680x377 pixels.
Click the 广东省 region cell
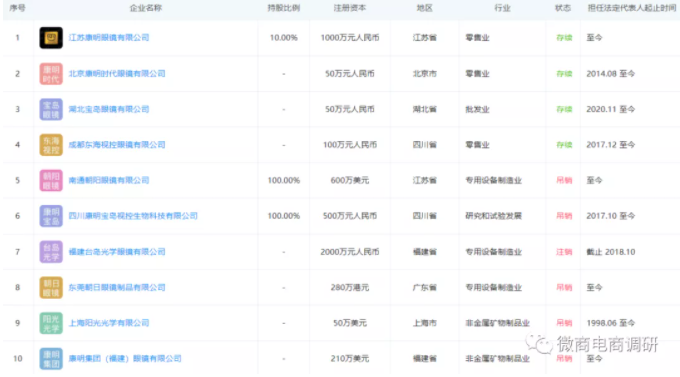(x=425, y=288)
